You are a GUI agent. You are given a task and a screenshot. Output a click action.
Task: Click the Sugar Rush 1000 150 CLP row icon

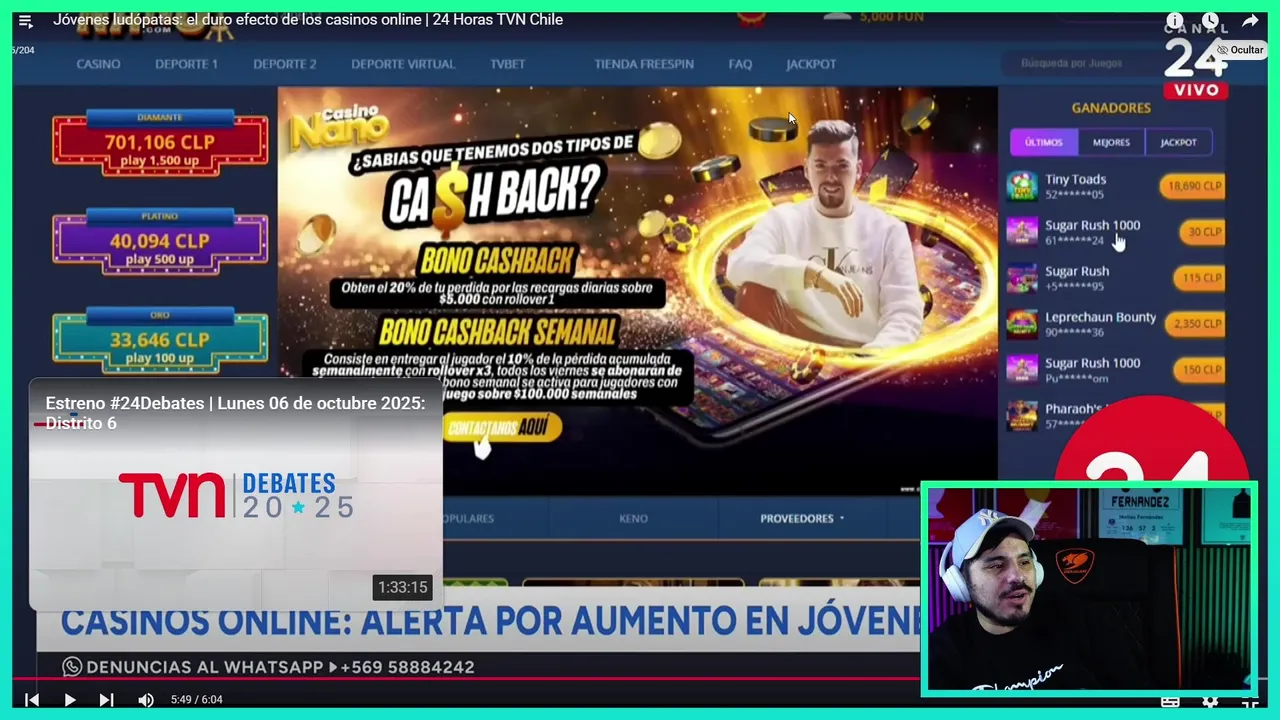(1022, 370)
